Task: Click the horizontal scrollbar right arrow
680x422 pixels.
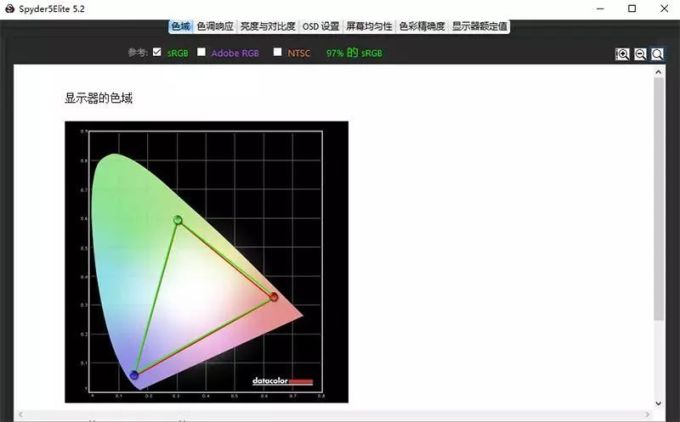Action: coord(647,415)
